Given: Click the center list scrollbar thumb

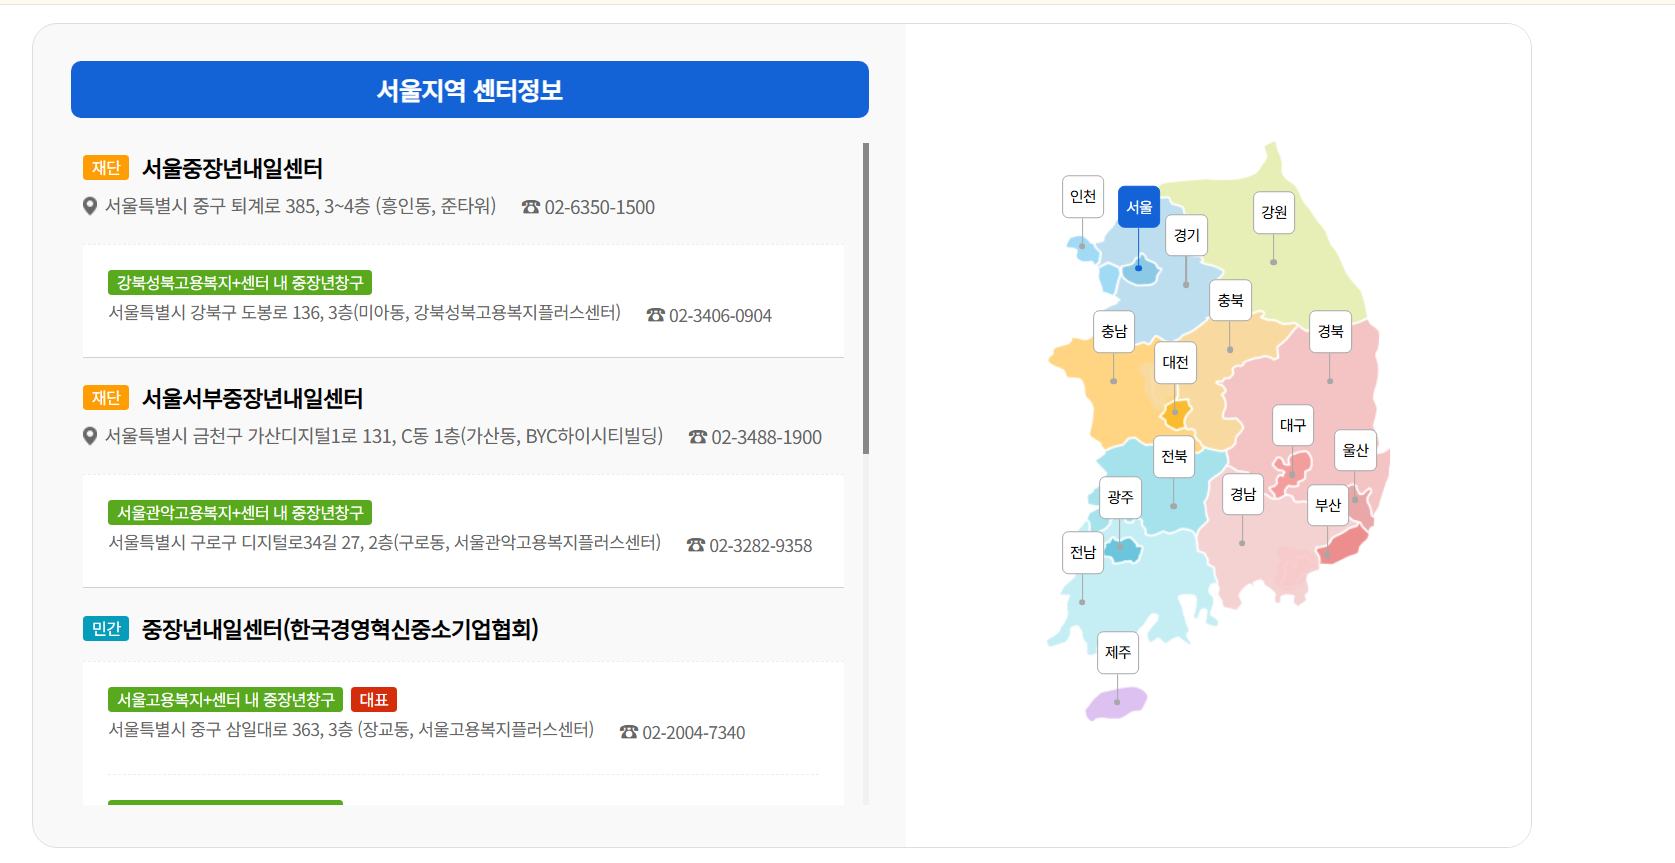Looking at the screenshot, I should (866, 298).
